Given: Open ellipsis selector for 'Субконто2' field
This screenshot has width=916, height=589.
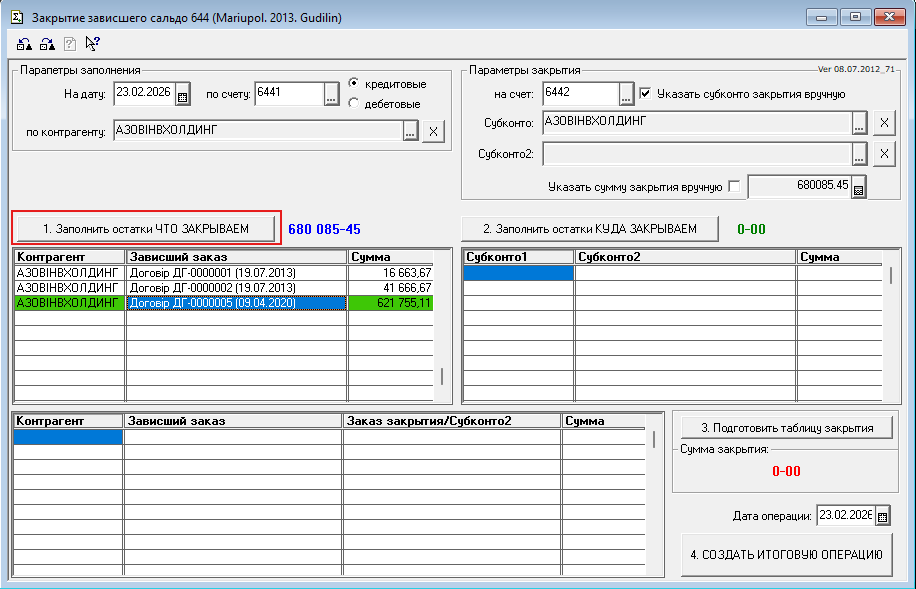Looking at the screenshot, I should point(859,154).
